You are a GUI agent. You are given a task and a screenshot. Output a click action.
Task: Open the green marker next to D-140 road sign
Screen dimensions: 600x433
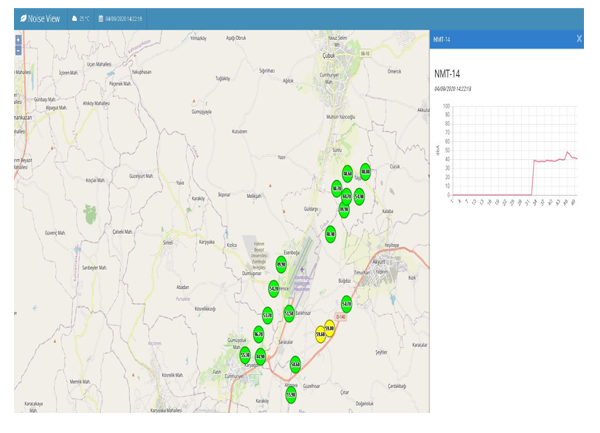(x=346, y=304)
